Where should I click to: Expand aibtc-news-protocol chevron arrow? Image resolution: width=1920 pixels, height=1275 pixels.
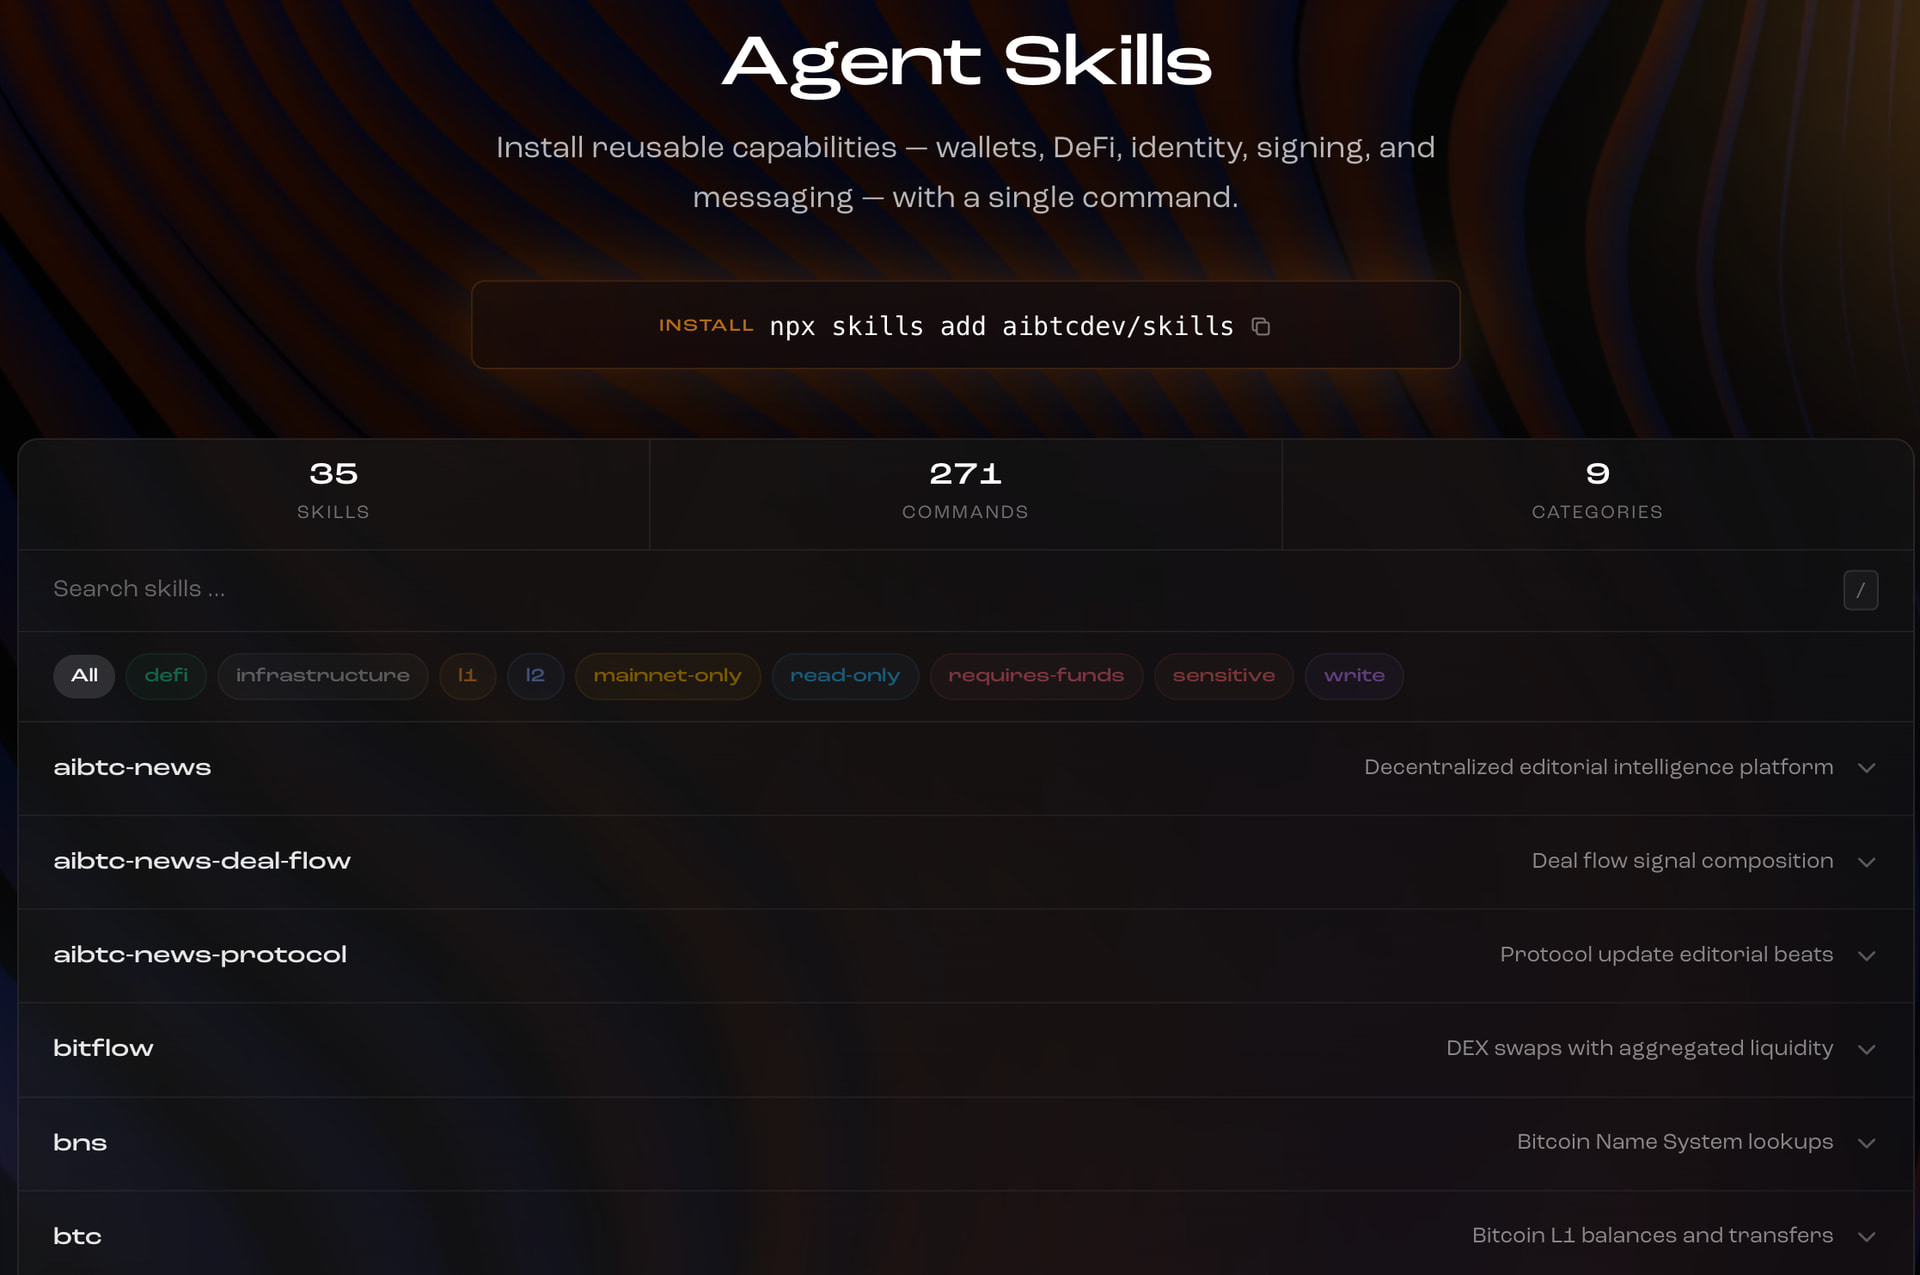pyautogui.click(x=1866, y=956)
